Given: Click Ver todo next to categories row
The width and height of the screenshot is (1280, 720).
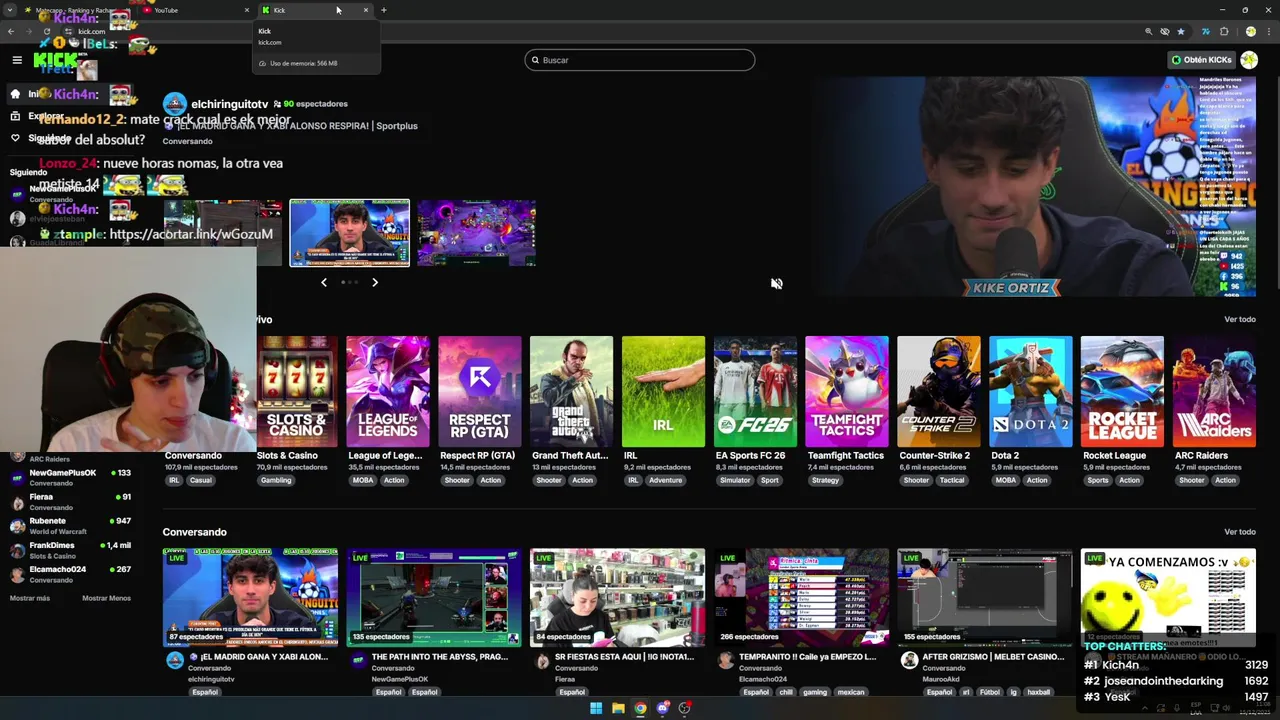Looking at the screenshot, I should pyautogui.click(x=1239, y=319).
